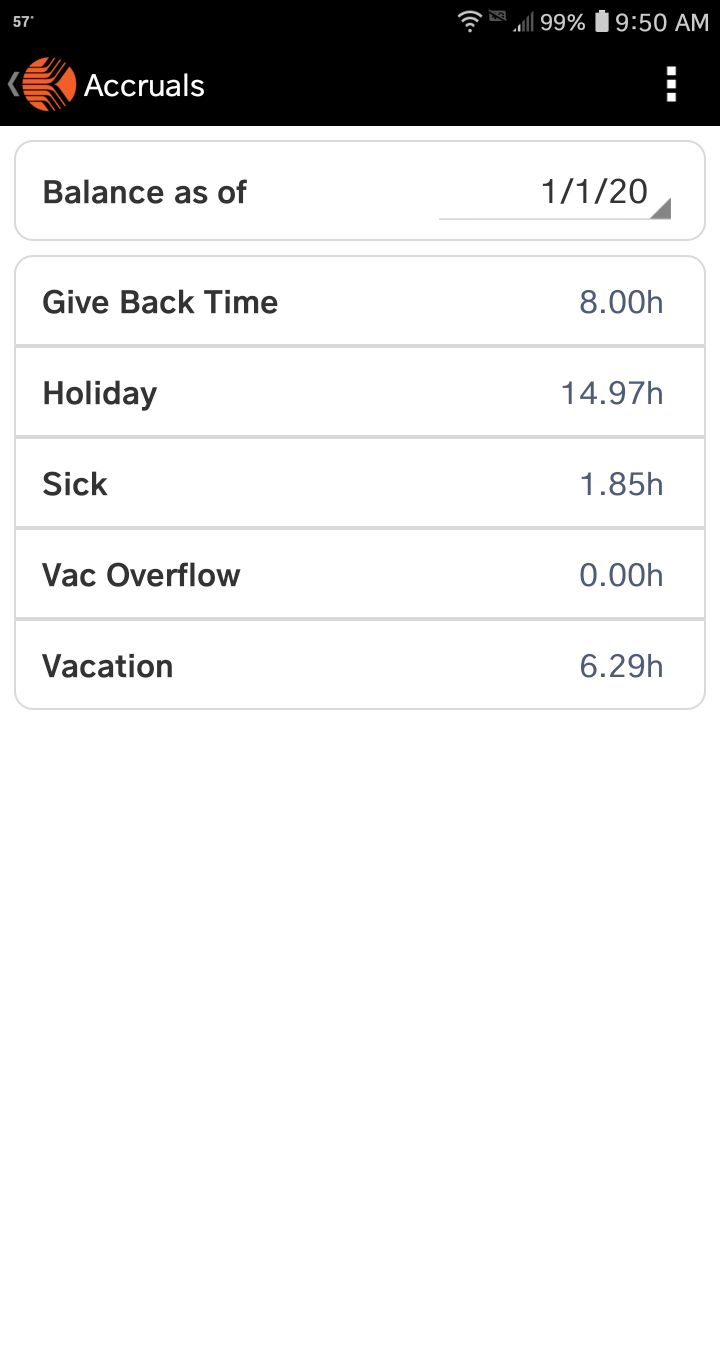Select the Holiday accrual row
This screenshot has height=1356, width=720.
coord(360,393)
